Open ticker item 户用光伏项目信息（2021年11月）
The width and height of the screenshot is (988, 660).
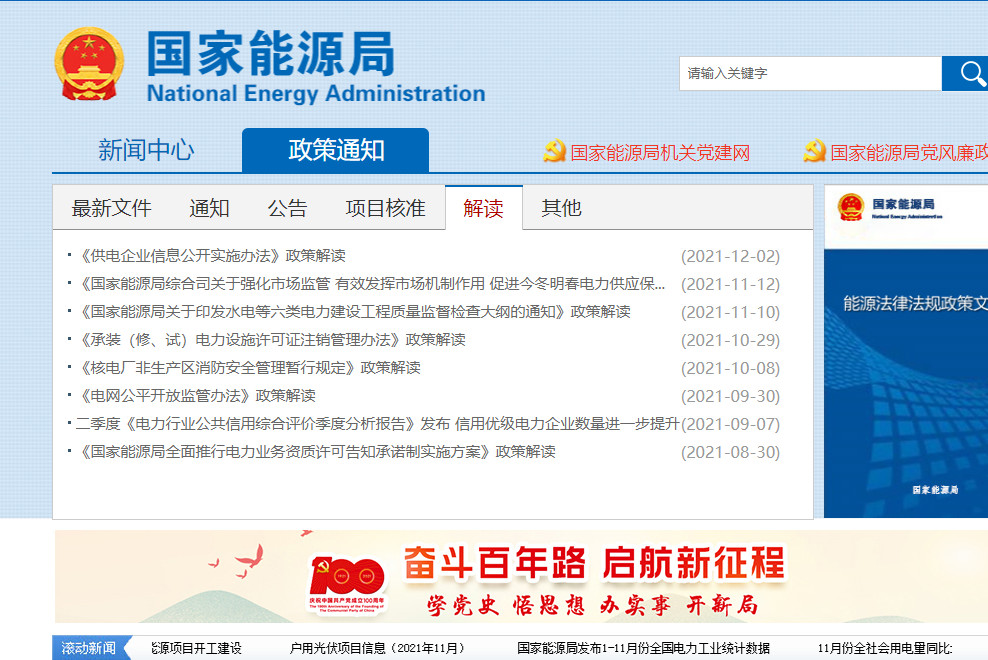(x=377, y=648)
